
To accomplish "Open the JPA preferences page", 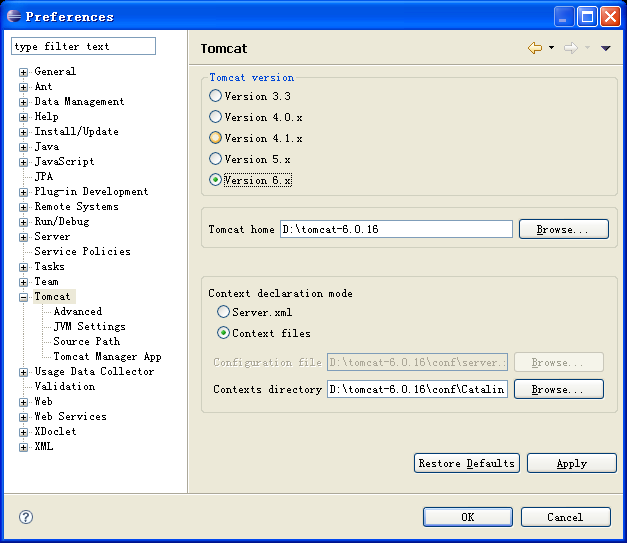I will (x=44, y=176).
